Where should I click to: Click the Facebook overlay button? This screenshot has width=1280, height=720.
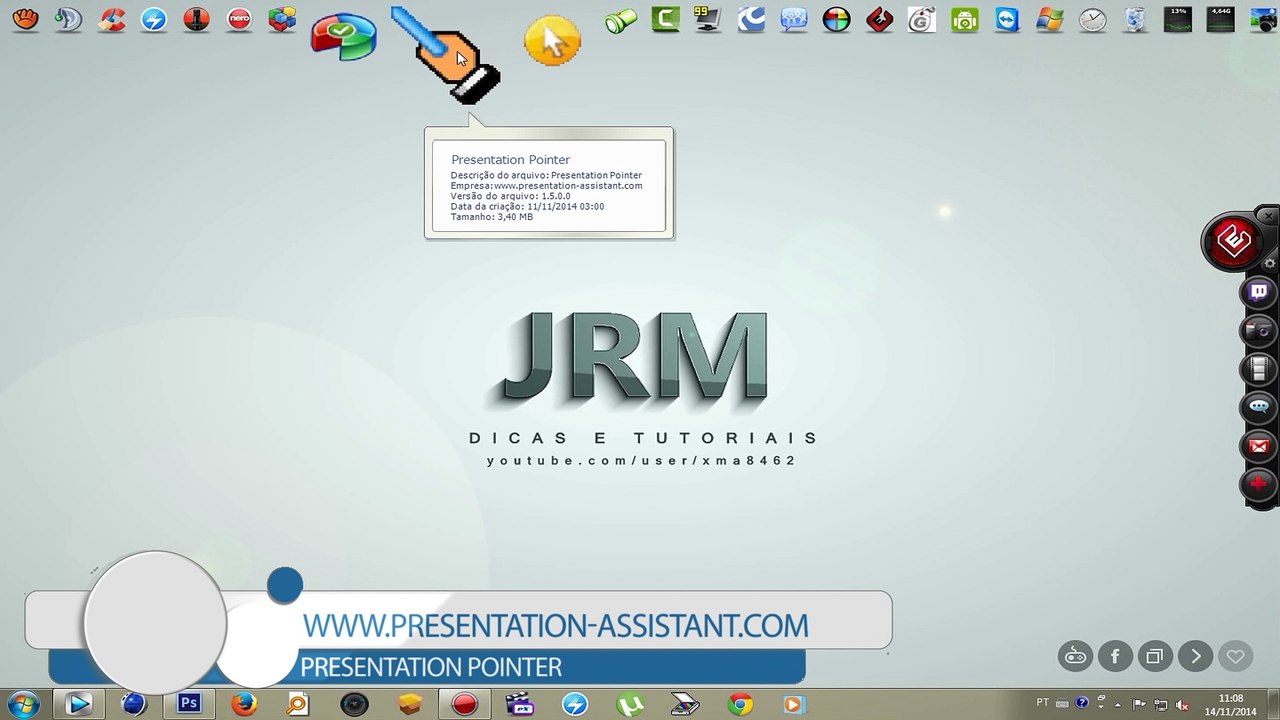[1115, 656]
